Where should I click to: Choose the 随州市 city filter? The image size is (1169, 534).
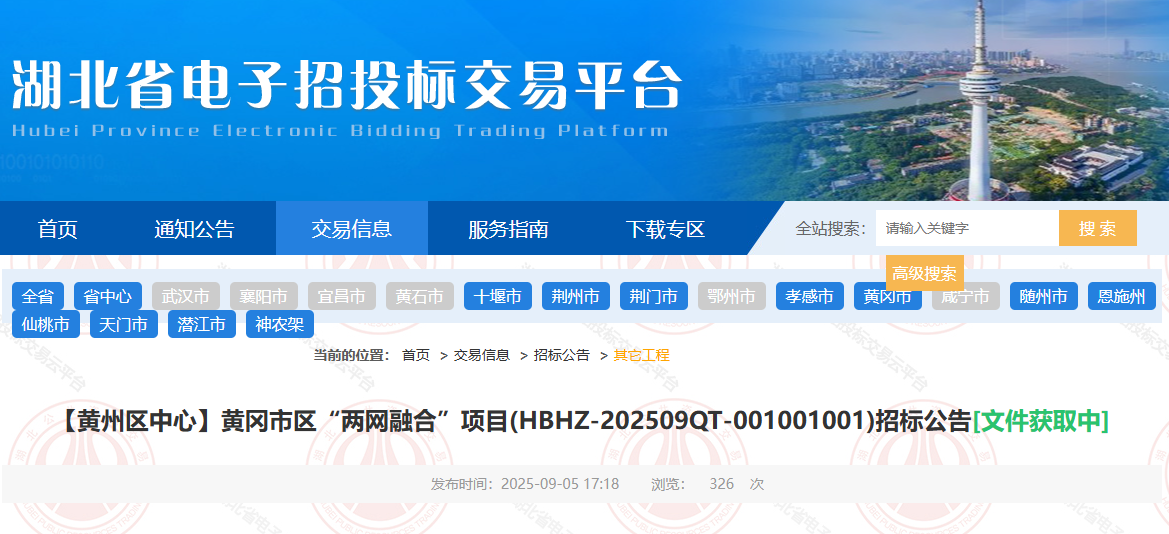tap(1044, 297)
